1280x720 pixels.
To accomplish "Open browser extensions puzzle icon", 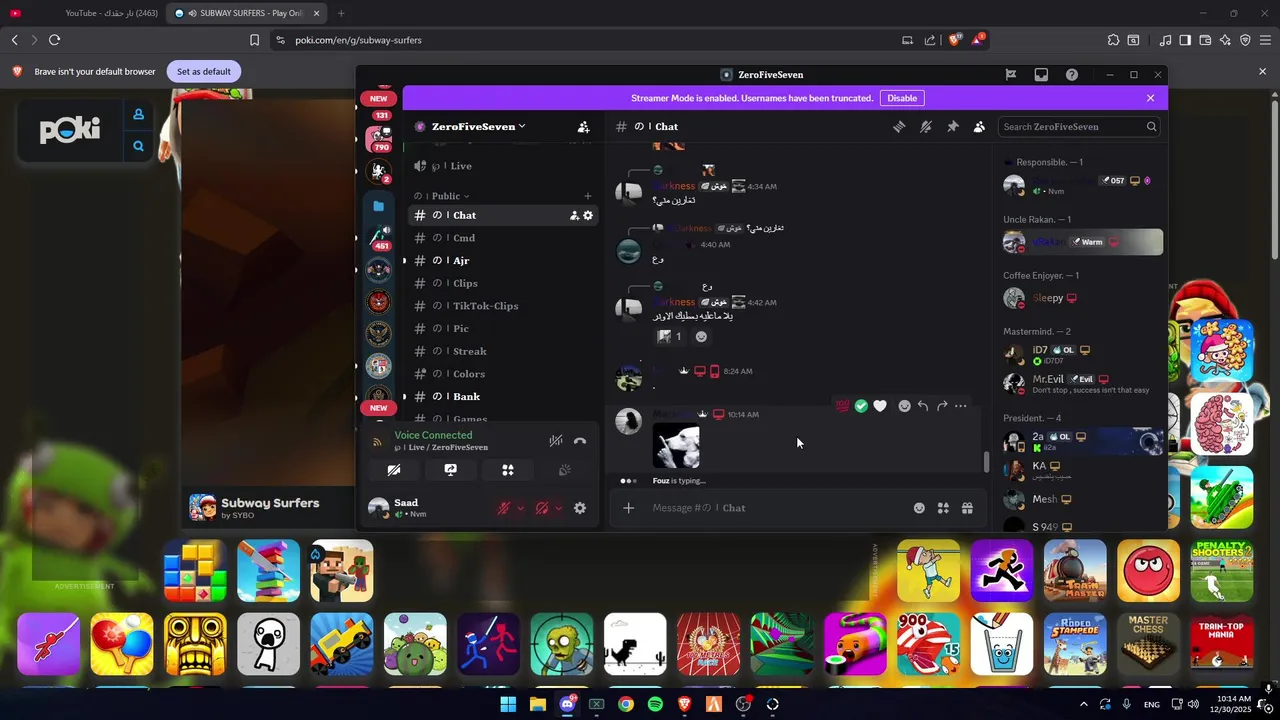I will tap(1113, 40).
